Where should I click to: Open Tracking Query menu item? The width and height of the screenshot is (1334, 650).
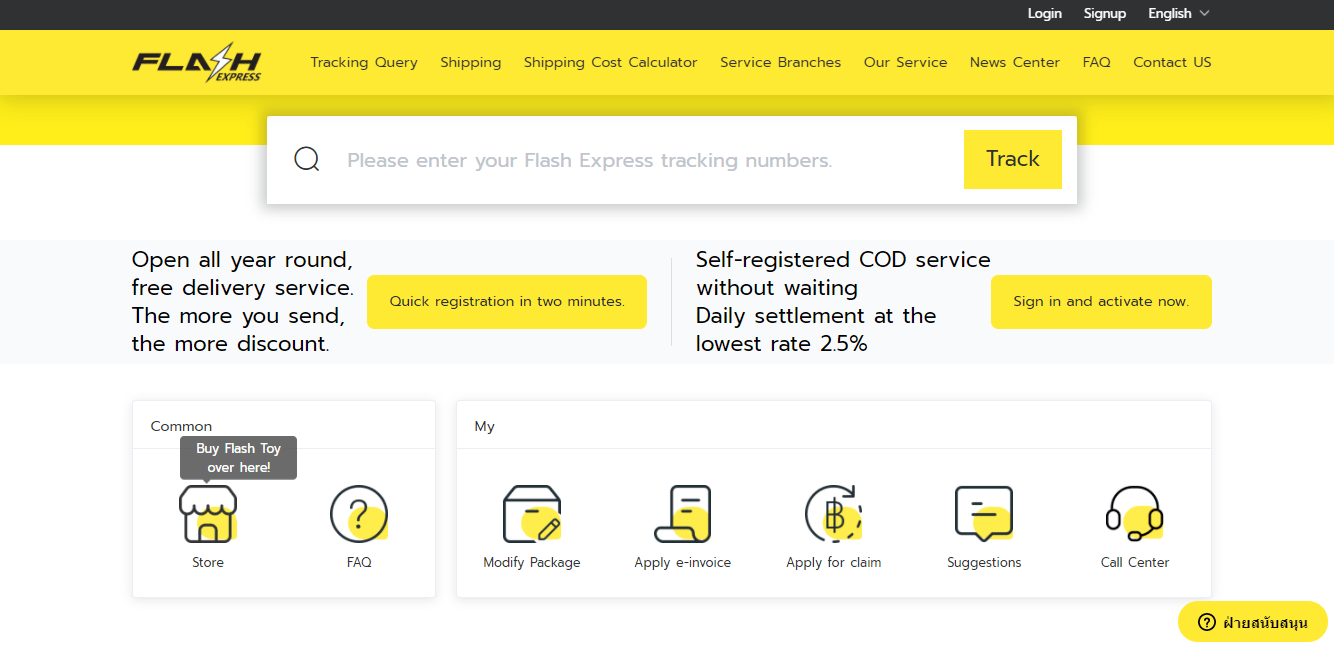364,62
